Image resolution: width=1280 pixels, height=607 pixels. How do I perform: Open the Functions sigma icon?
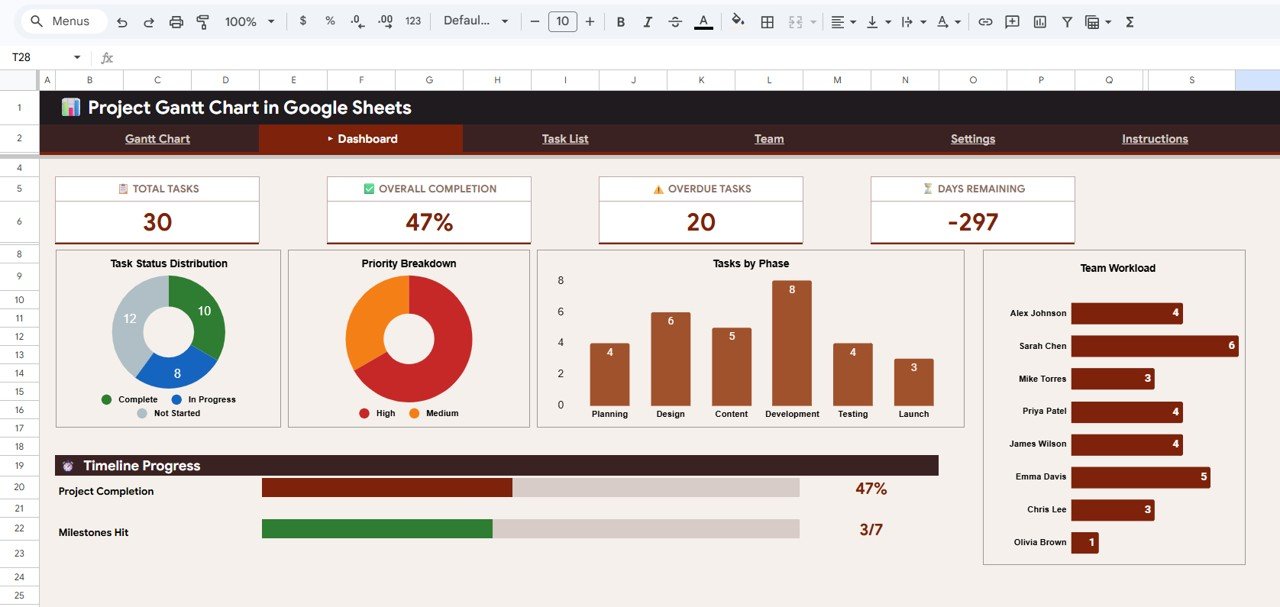tap(1129, 19)
